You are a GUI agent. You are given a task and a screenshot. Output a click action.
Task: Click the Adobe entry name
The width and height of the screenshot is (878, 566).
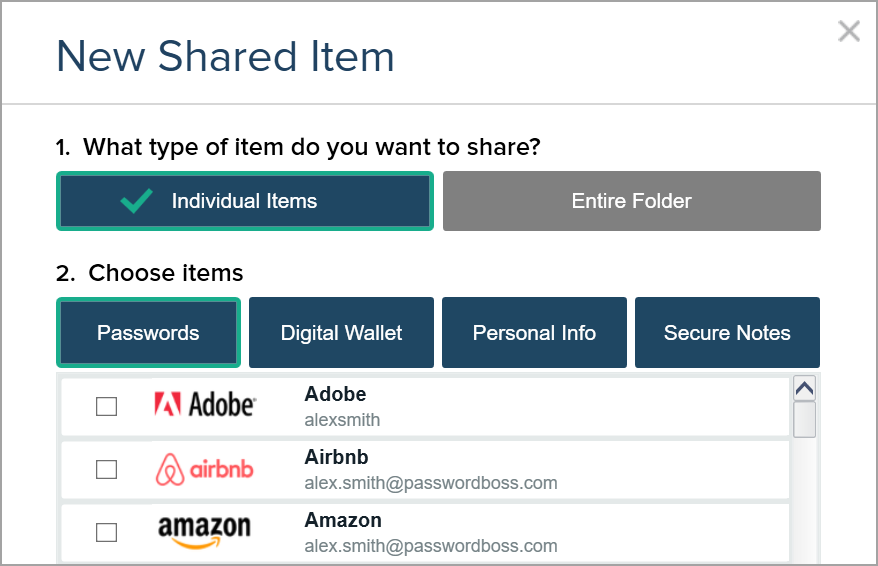pyautogui.click(x=335, y=394)
